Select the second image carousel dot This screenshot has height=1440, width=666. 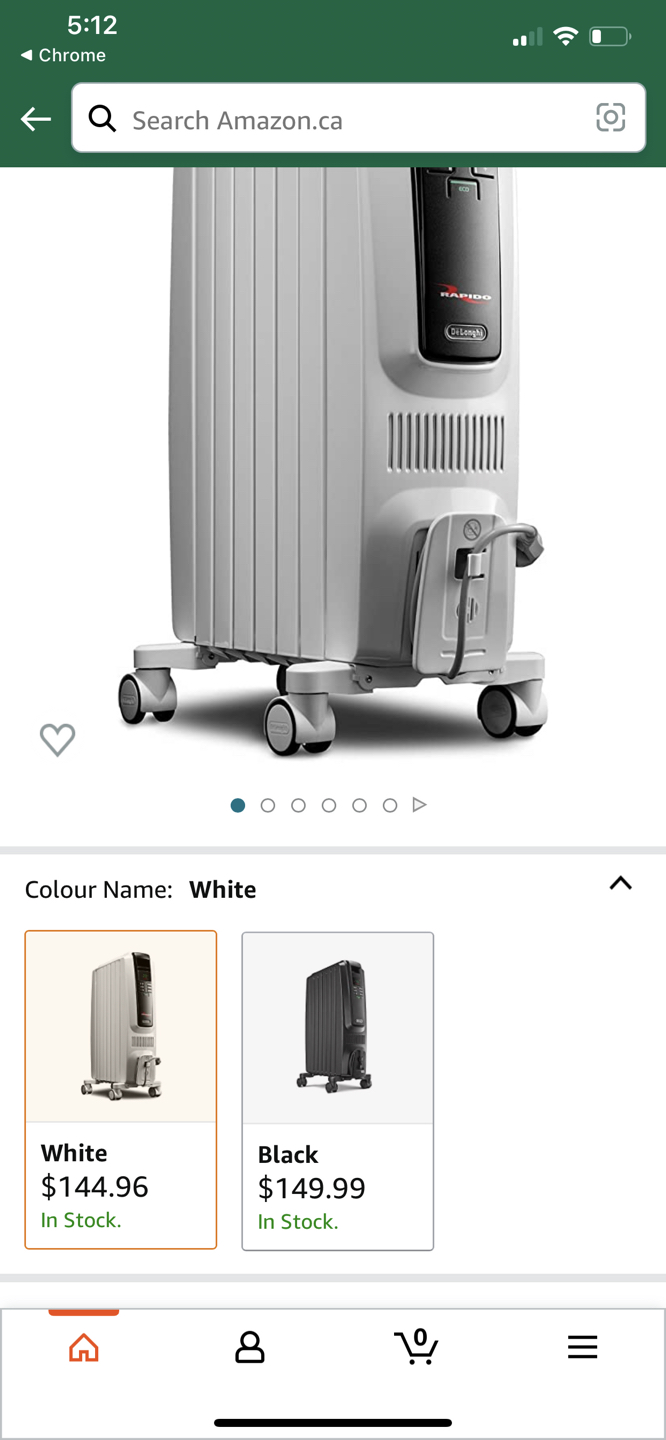click(268, 805)
